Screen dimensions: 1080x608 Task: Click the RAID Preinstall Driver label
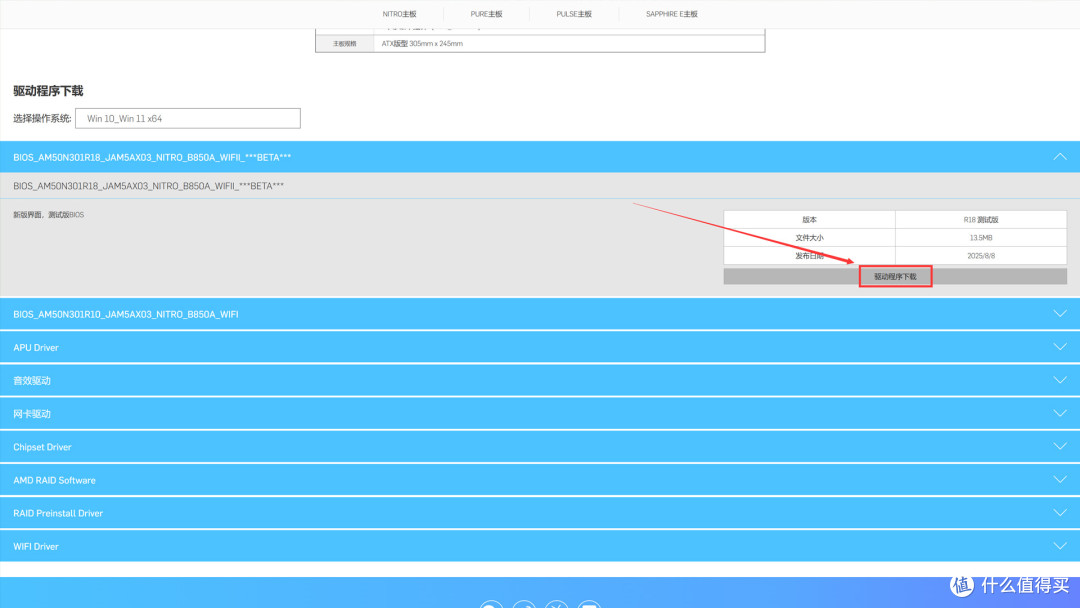[x=58, y=513]
